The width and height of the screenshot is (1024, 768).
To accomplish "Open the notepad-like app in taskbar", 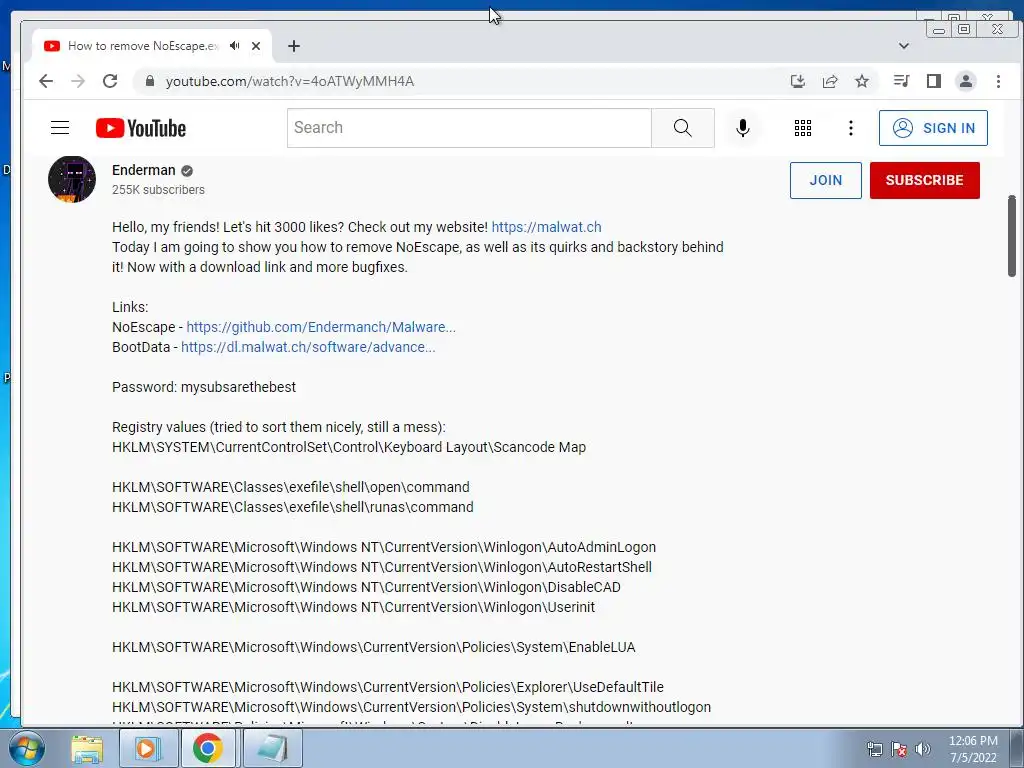I will click(273, 748).
